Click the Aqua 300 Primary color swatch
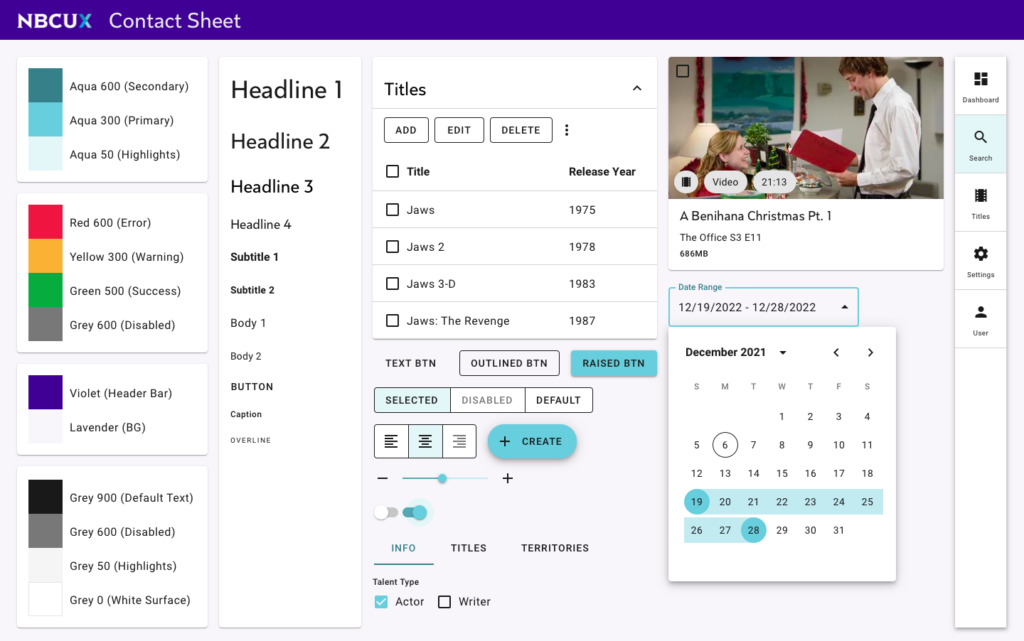 [45, 120]
